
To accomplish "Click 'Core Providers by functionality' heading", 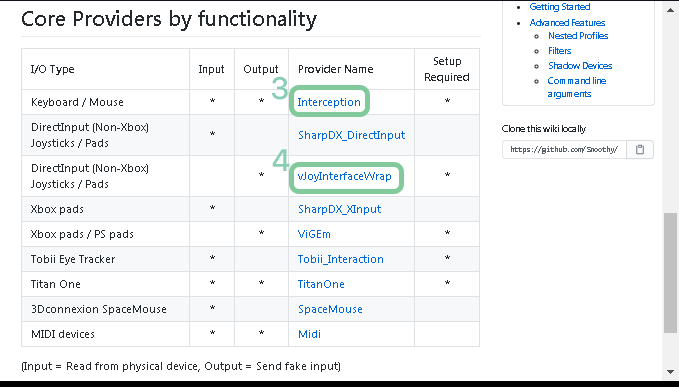I will click(169, 19).
